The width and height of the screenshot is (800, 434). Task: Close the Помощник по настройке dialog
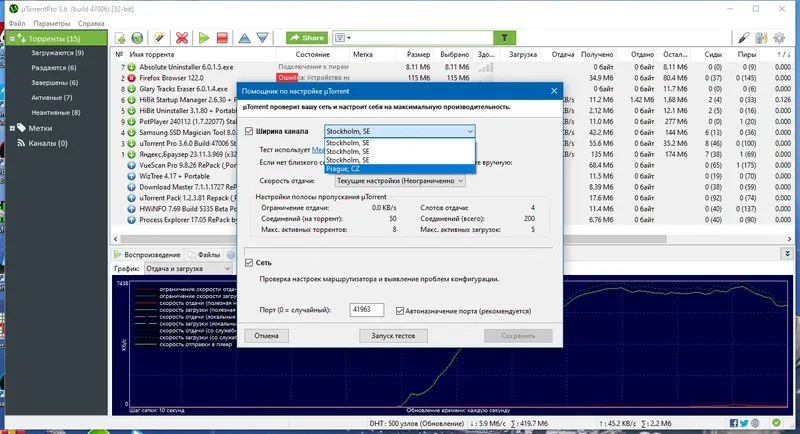(554, 91)
